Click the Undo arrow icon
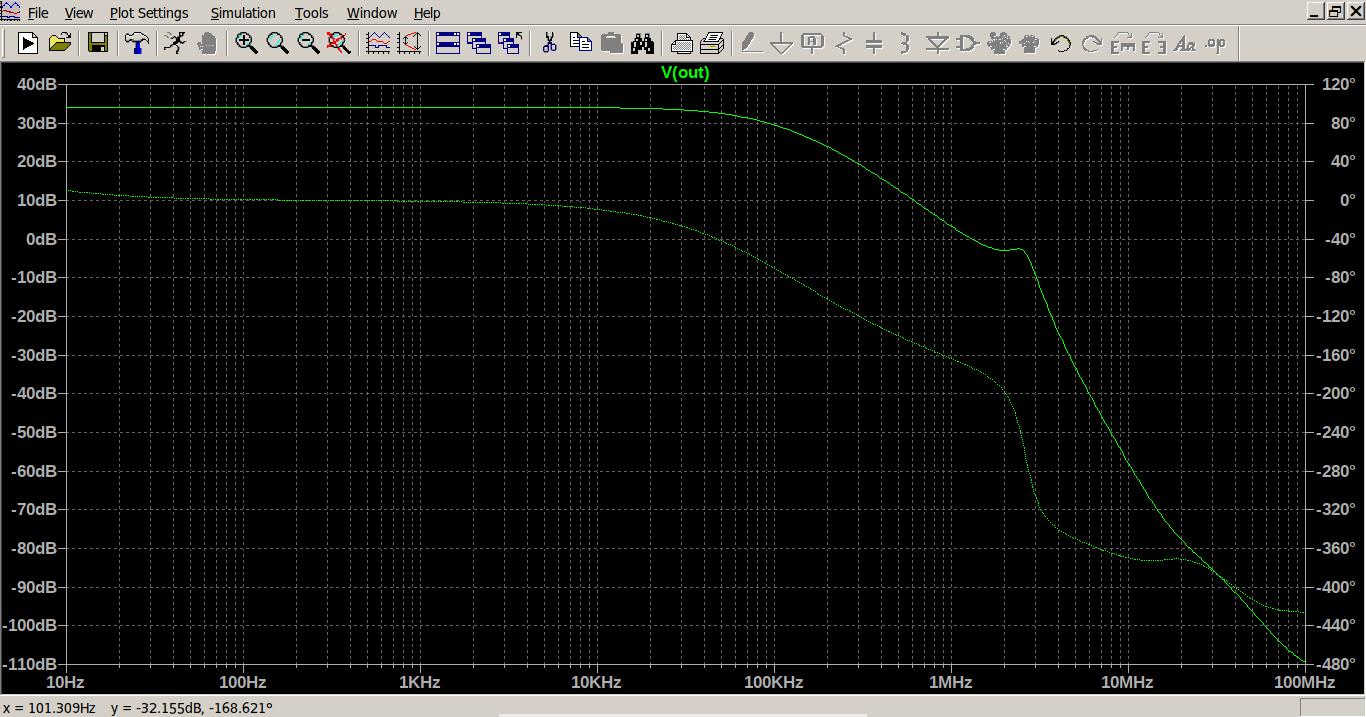 click(1061, 43)
